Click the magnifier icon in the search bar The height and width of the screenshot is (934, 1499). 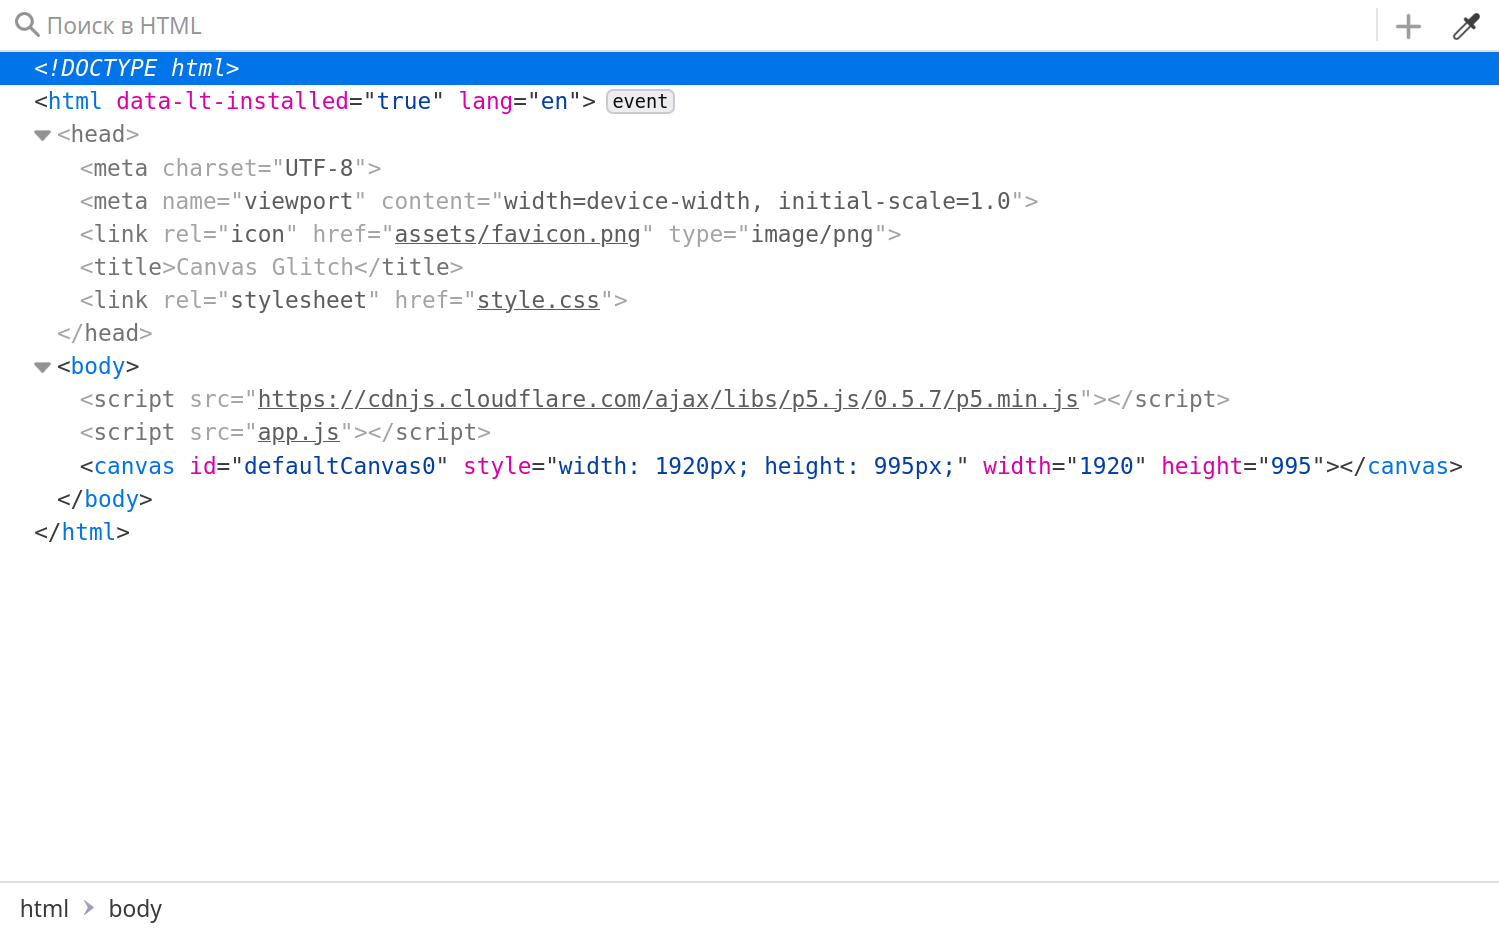pos(25,25)
